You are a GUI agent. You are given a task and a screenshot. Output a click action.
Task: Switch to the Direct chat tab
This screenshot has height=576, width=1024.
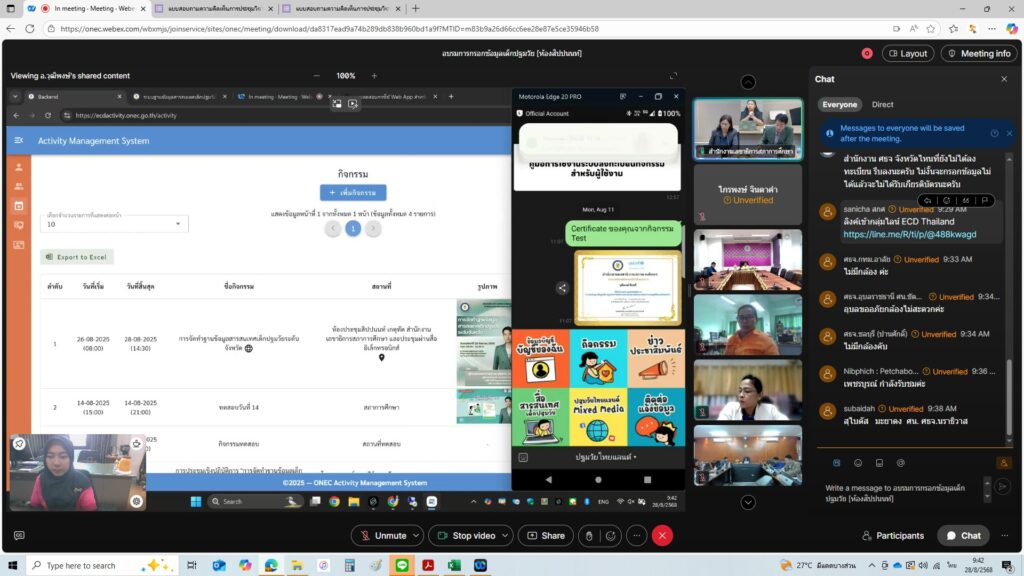pyautogui.click(x=882, y=104)
